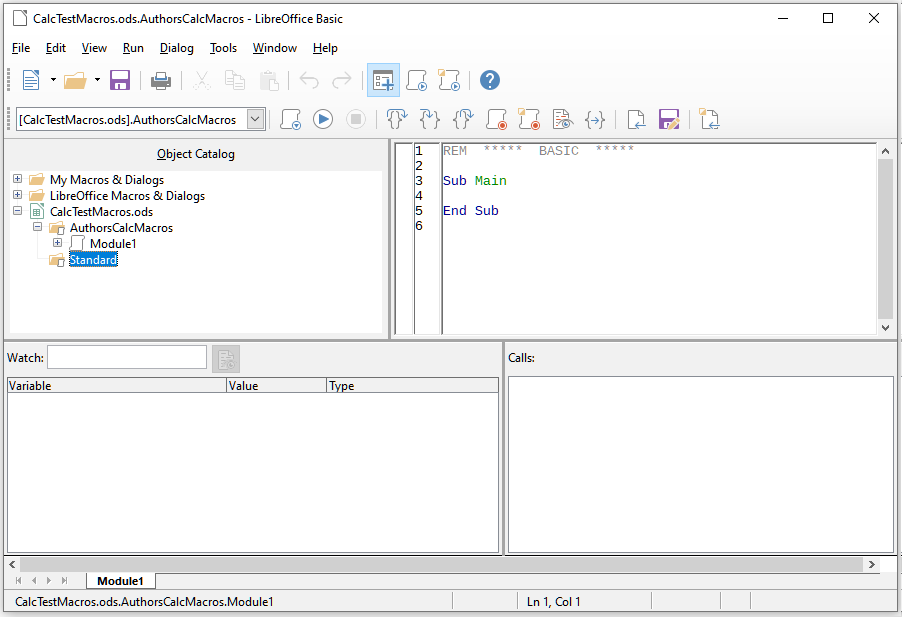
Task: Open the library selector dropdown
Action: click(x=254, y=118)
